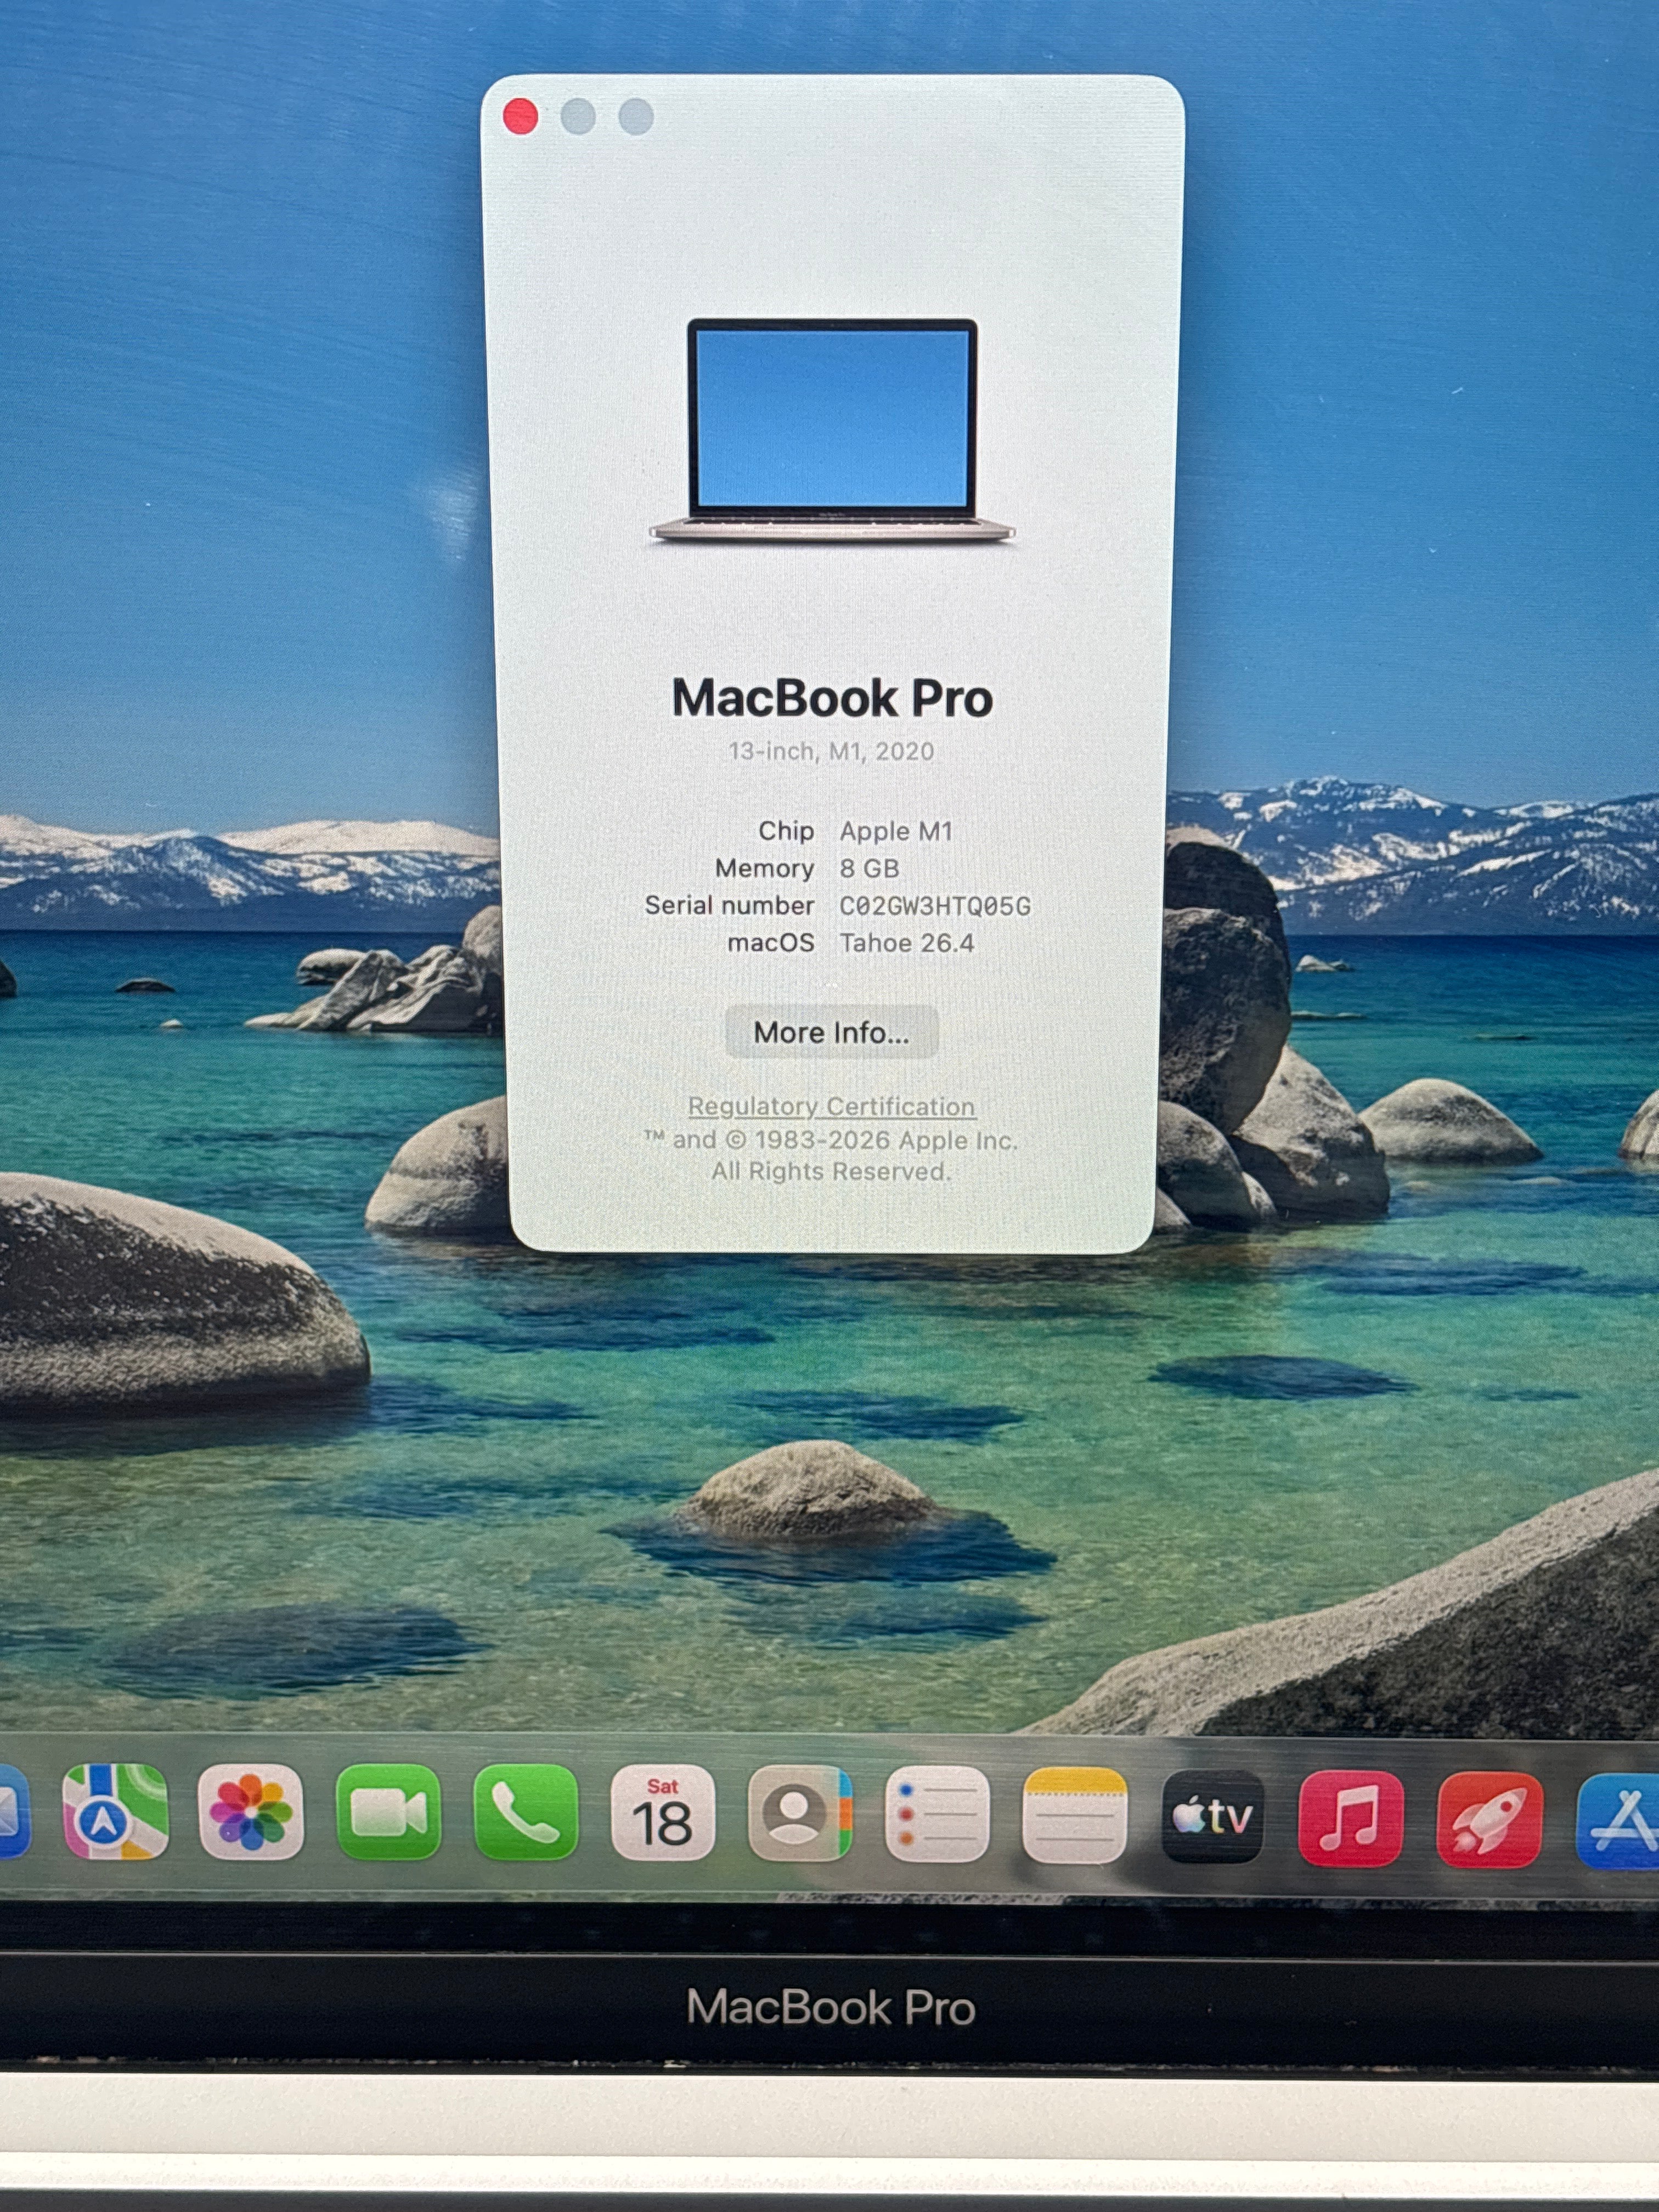Open the Music app in the Dock
Image resolution: width=1659 pixels, height=2212 pixels.
click(1350, 1818)
